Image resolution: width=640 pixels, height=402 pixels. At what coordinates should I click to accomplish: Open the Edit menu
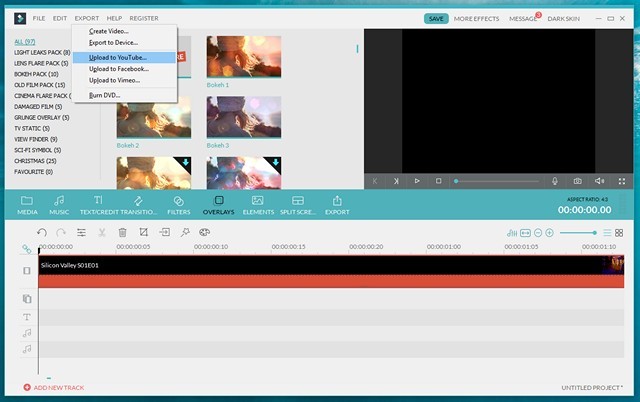click(60, 18)
